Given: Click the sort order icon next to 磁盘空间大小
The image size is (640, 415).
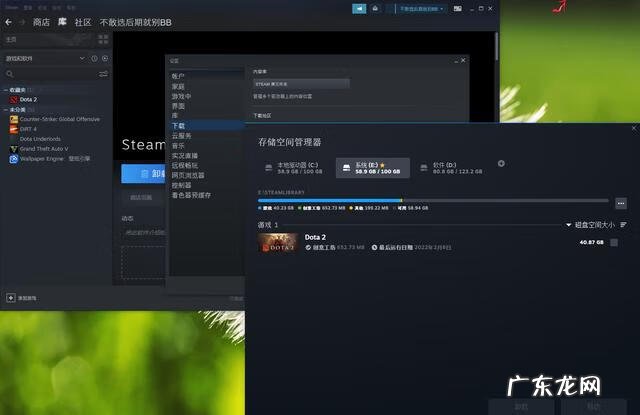Looking at the screenshot, I should [x=623, y=225].
